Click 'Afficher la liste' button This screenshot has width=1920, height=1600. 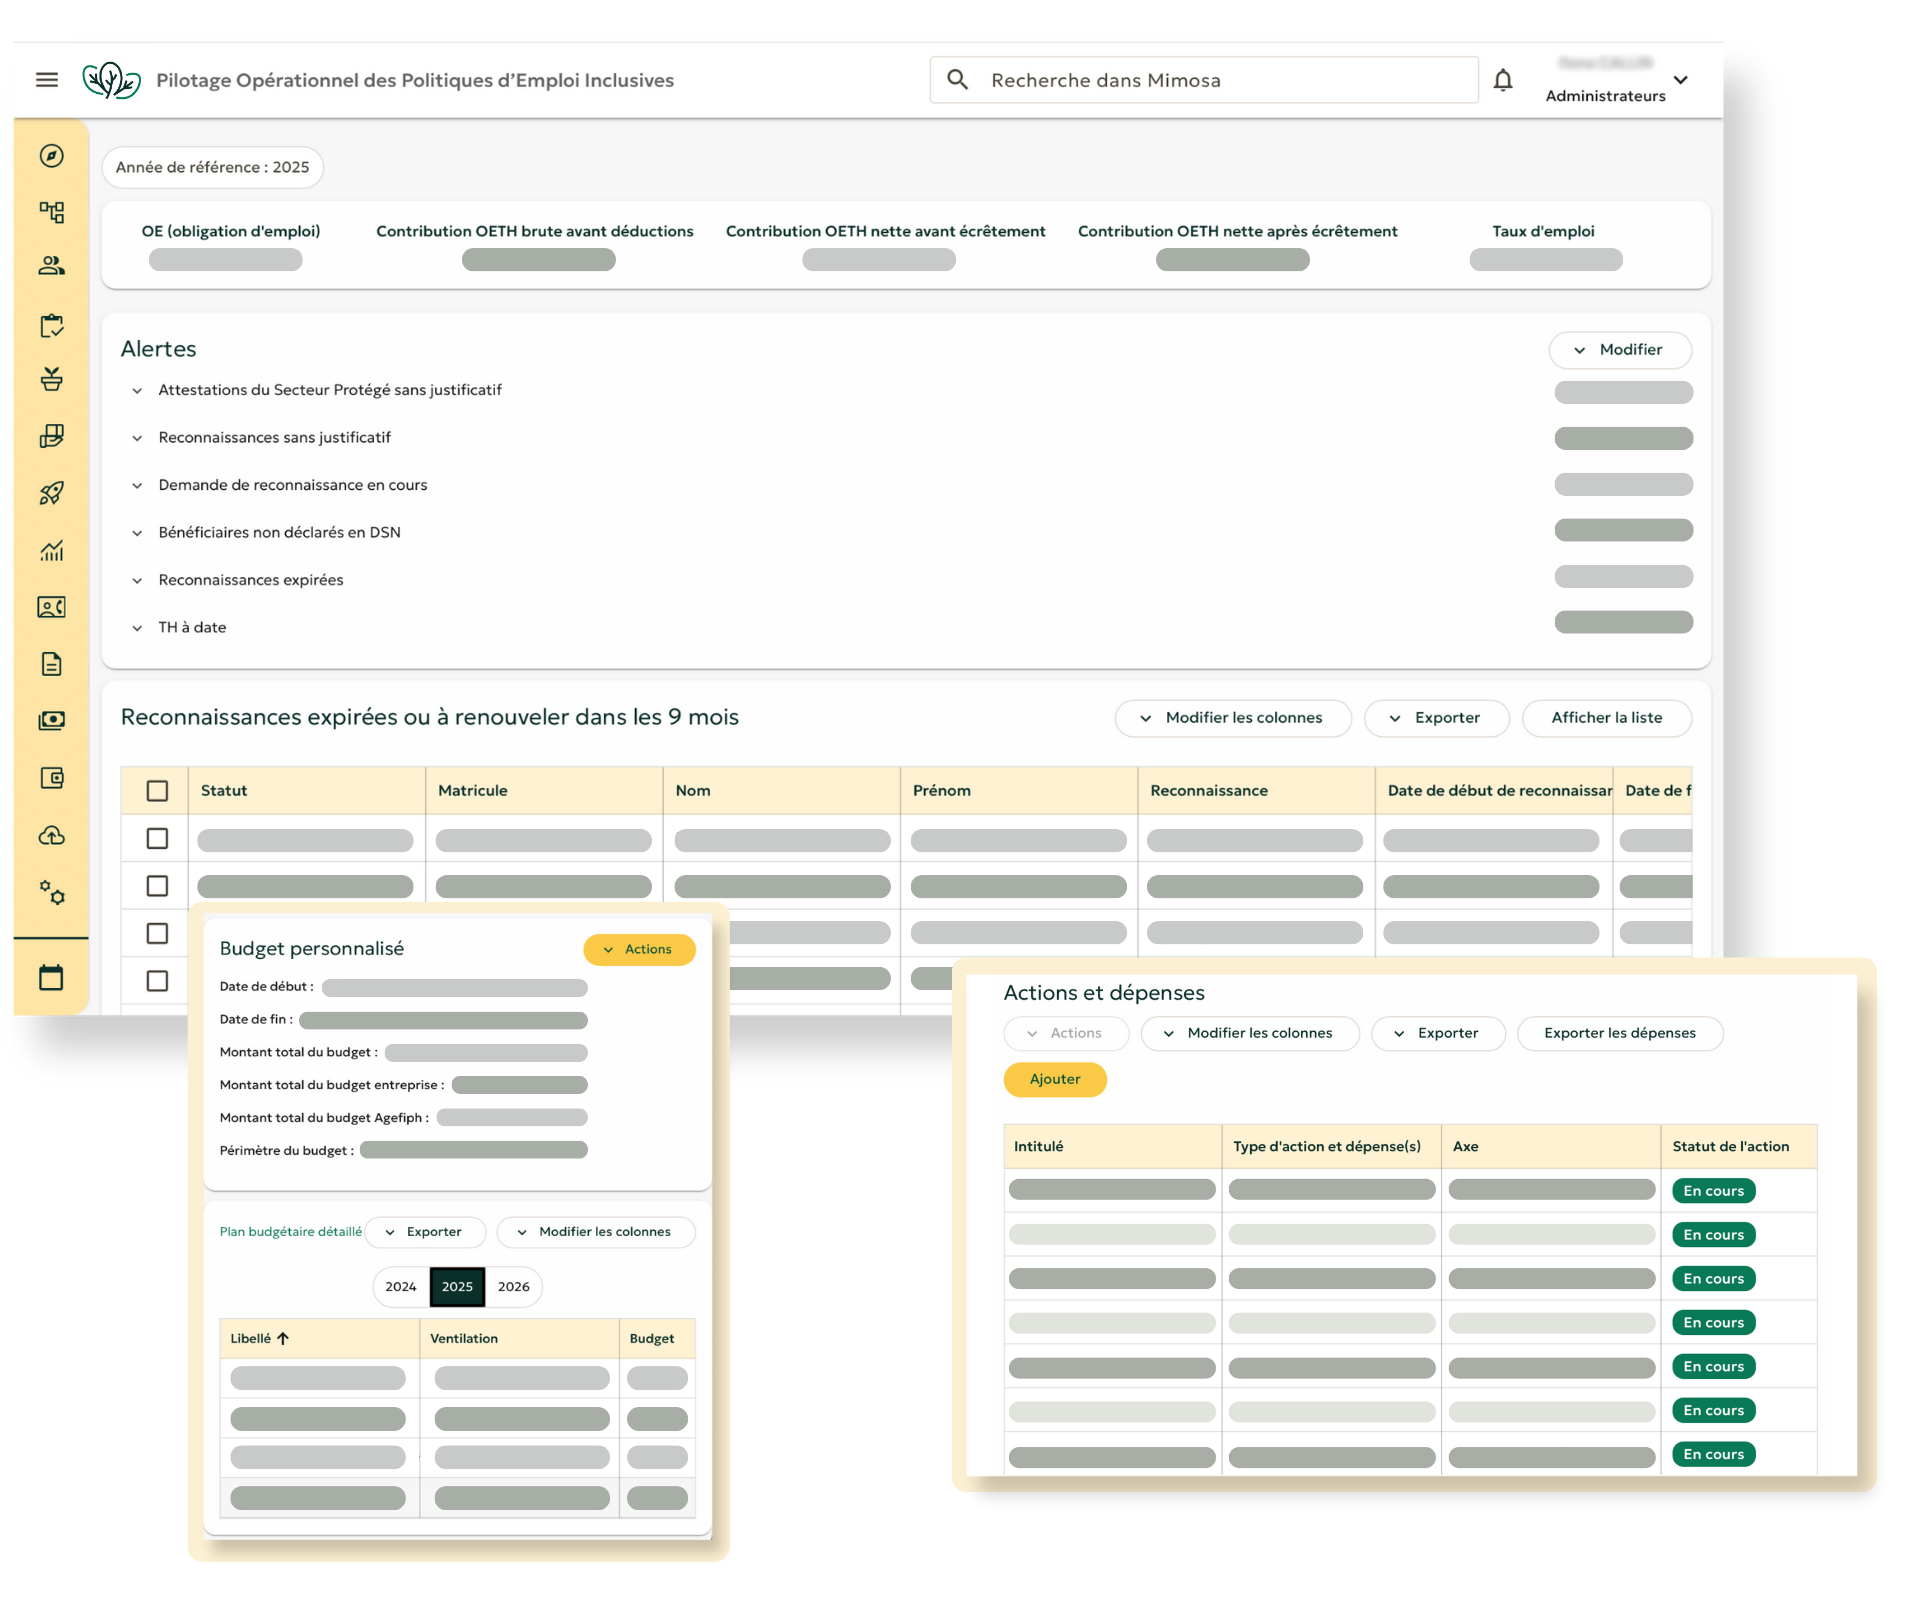pyautogui.click(x=1606, y=718)
